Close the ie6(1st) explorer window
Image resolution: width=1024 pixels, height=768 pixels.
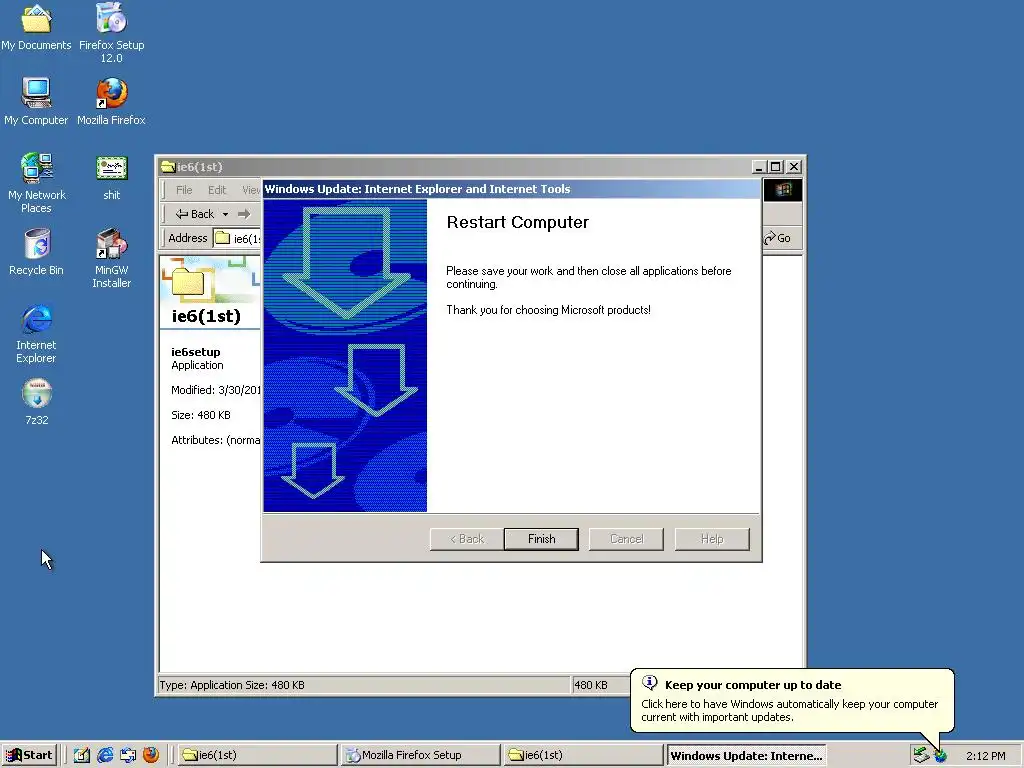(793, 167)
